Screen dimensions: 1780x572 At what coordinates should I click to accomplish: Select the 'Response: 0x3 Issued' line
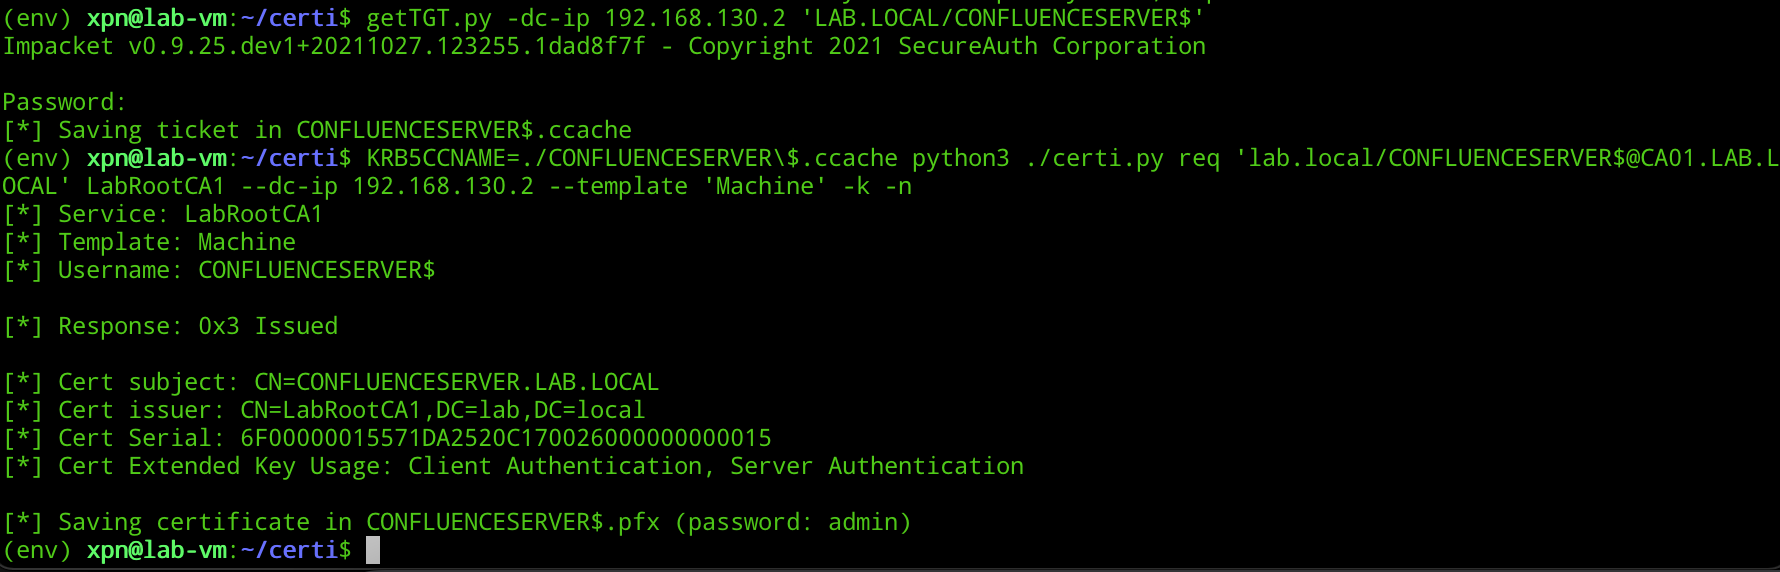[170, 326]
